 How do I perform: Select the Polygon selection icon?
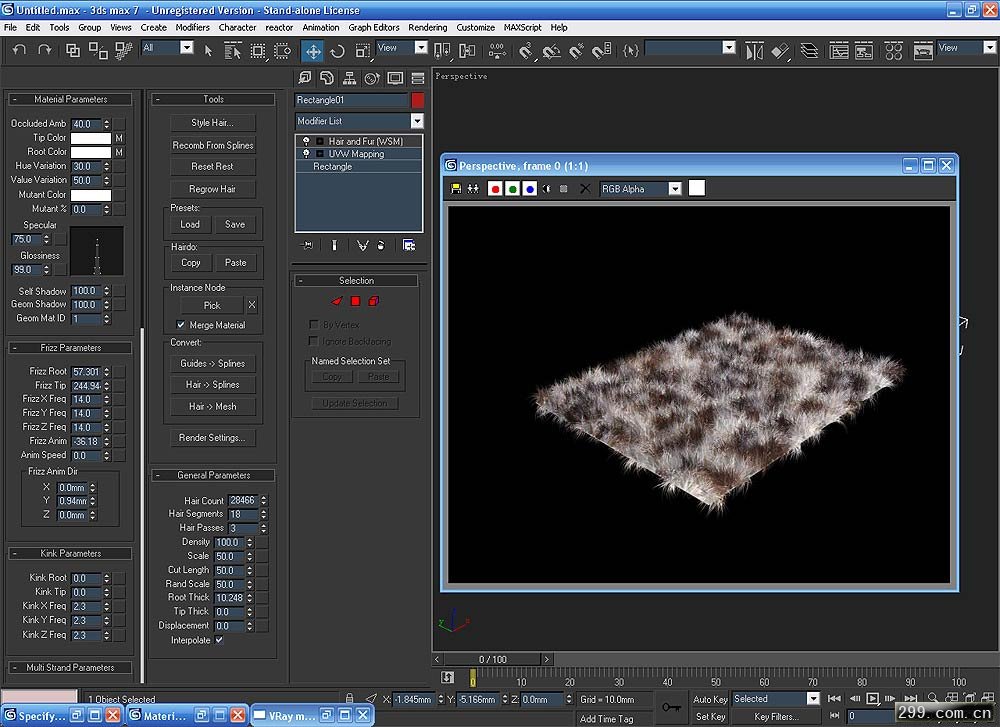tap(355, 301)
